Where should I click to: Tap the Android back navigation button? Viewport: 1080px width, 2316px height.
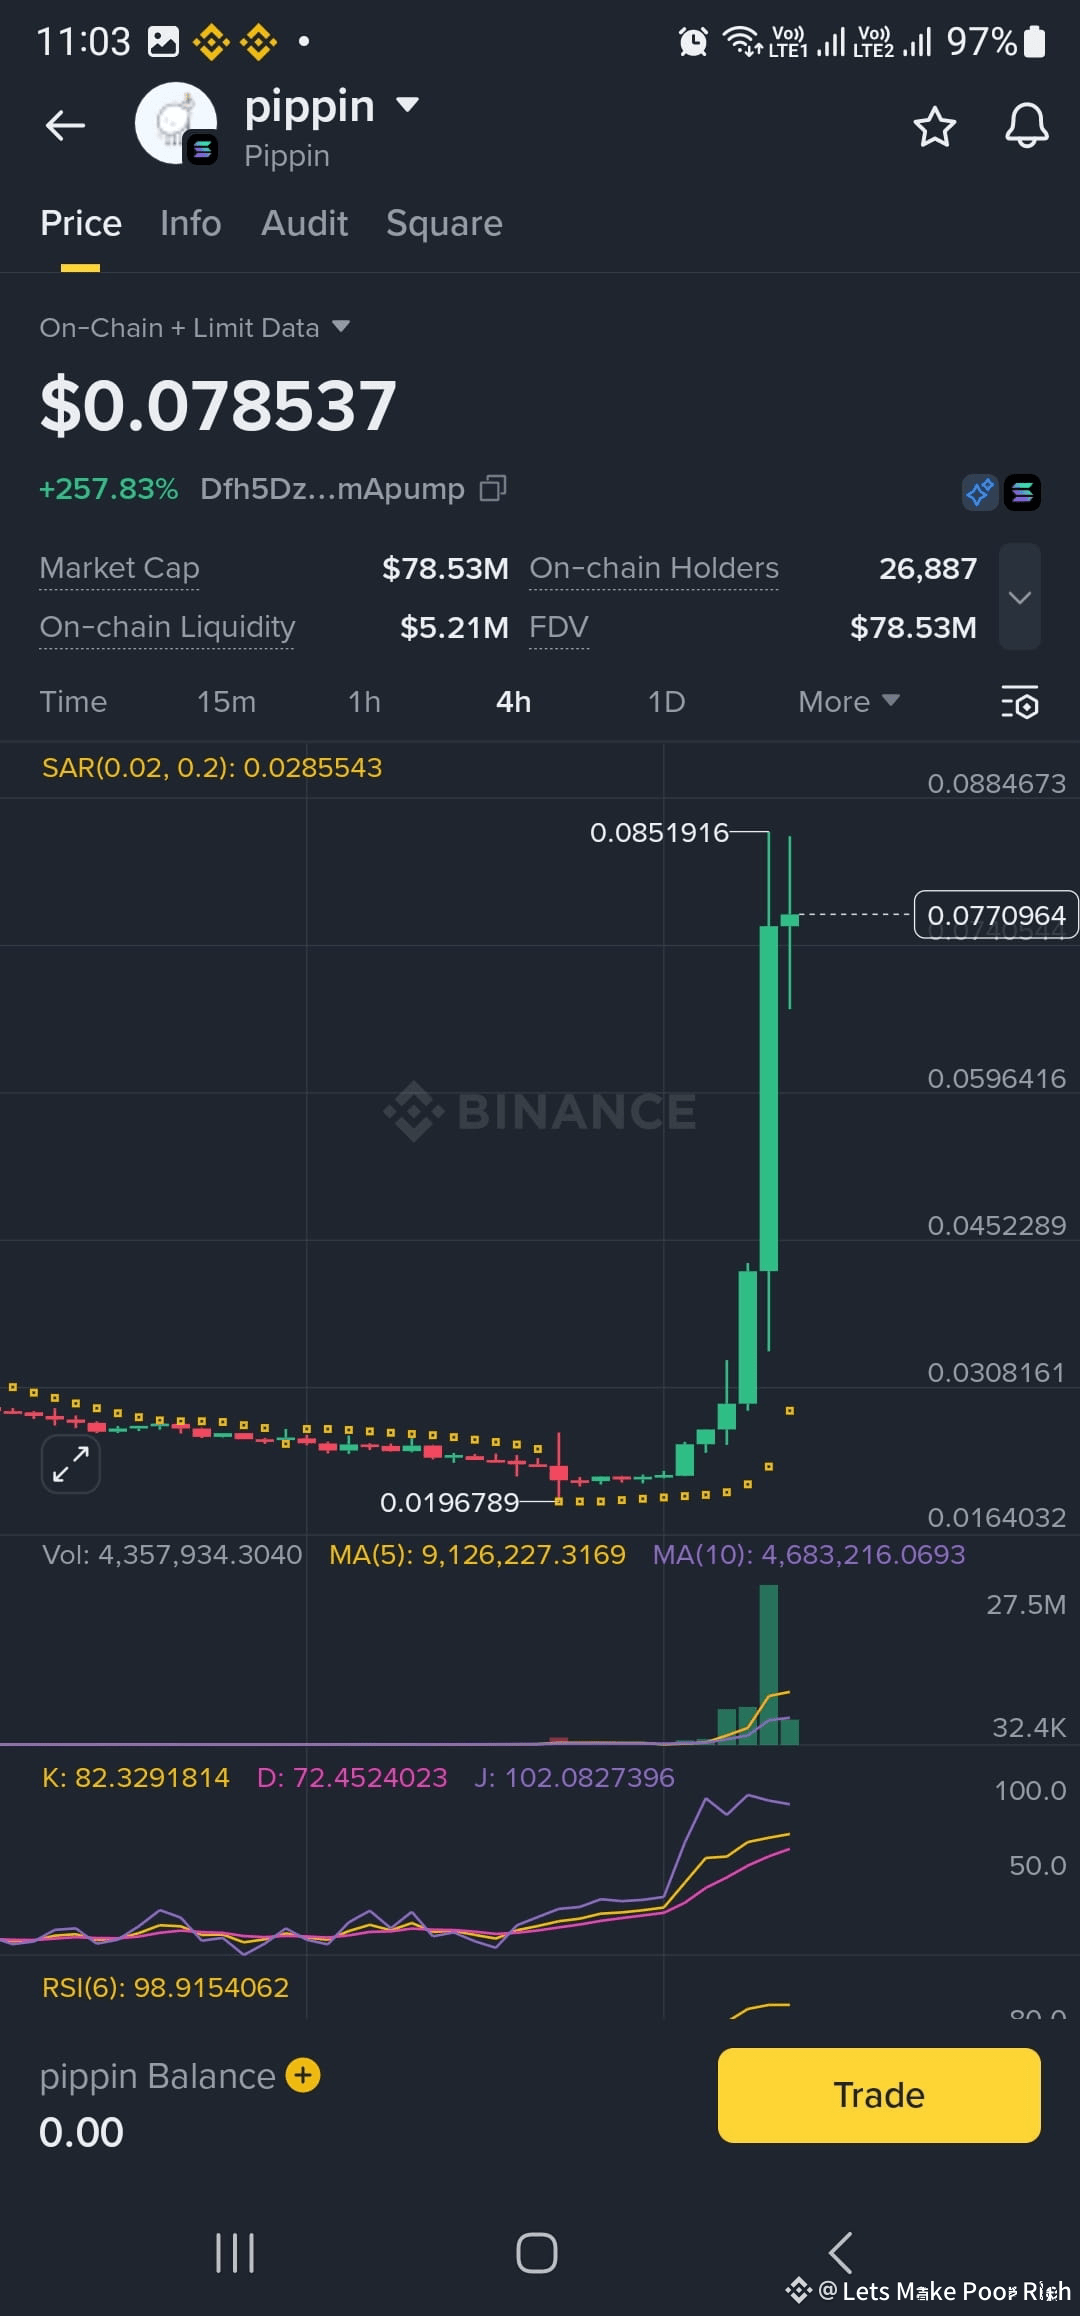[x=840, y=2253]
